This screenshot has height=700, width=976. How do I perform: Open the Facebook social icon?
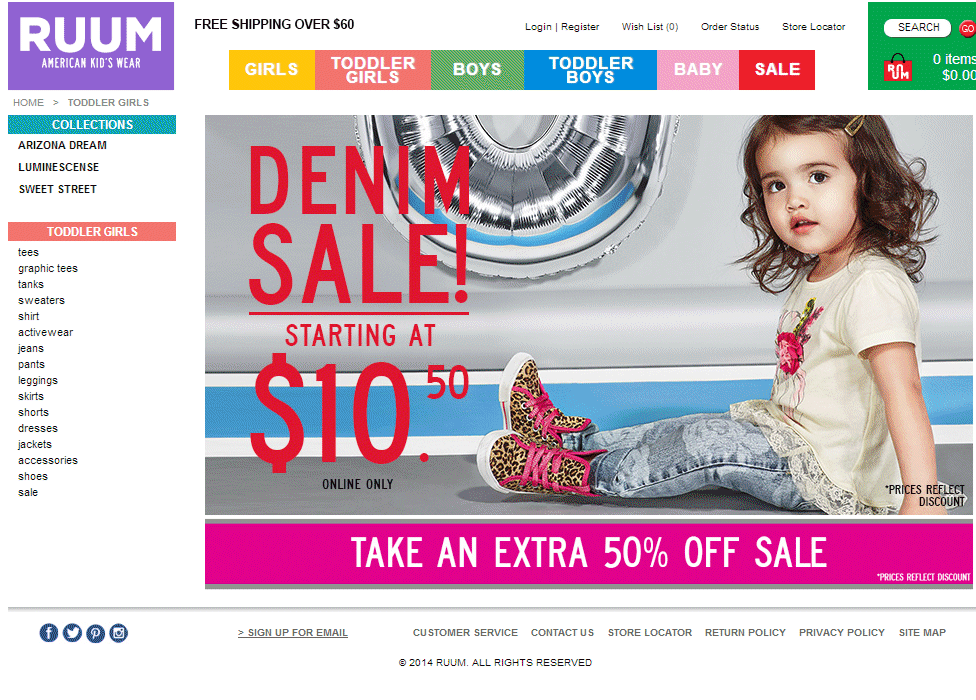pyautogui.click(x=49, y=633)
